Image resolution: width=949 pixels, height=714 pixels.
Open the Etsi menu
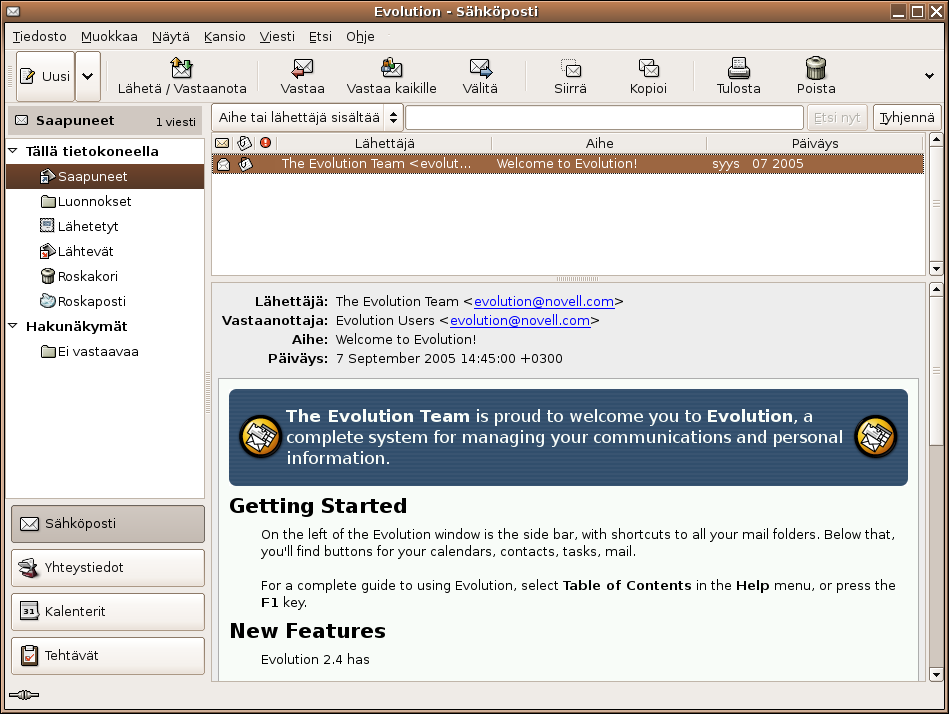click(x=320, y=36)
